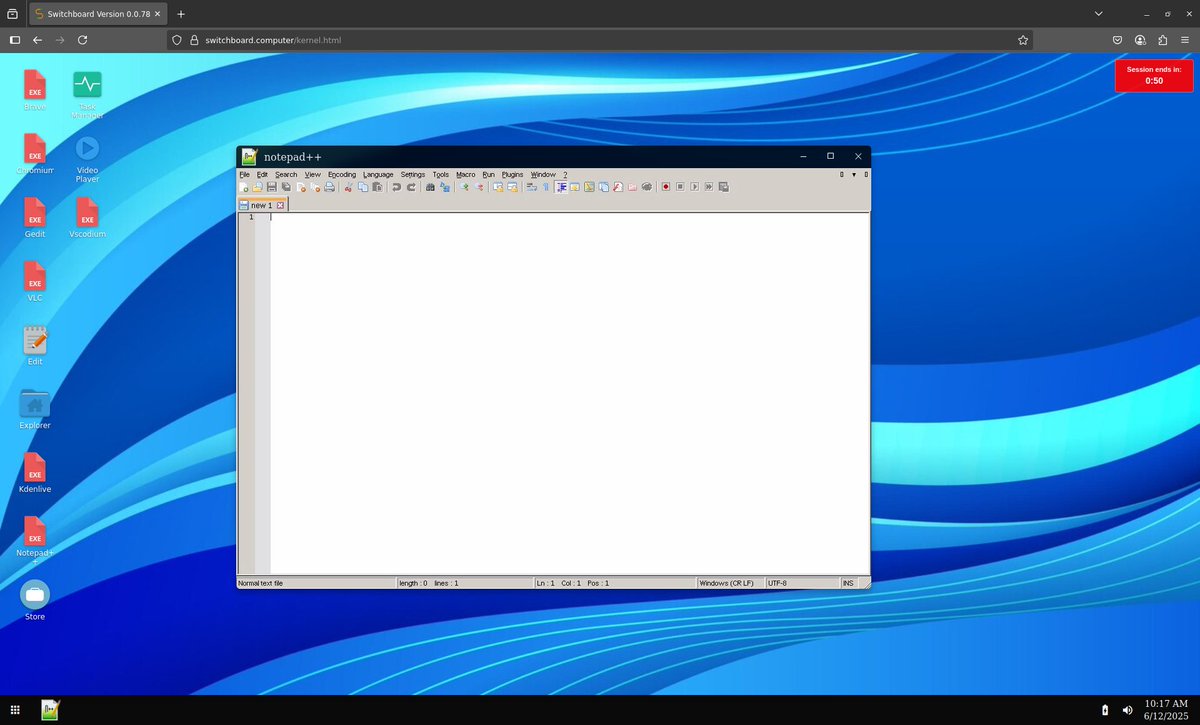Open the Macro menu
Screen dimensions: 1200x725
point(466,174)
